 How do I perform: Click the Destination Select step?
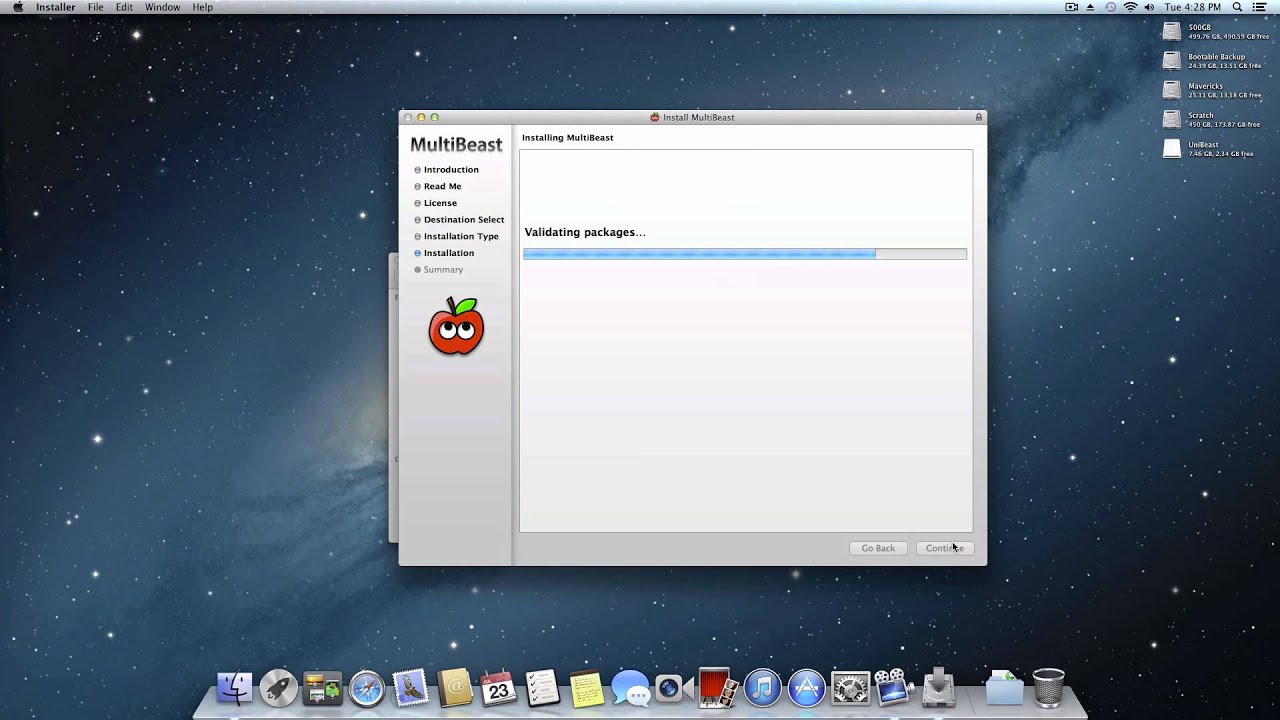click(x=464, y=220)
